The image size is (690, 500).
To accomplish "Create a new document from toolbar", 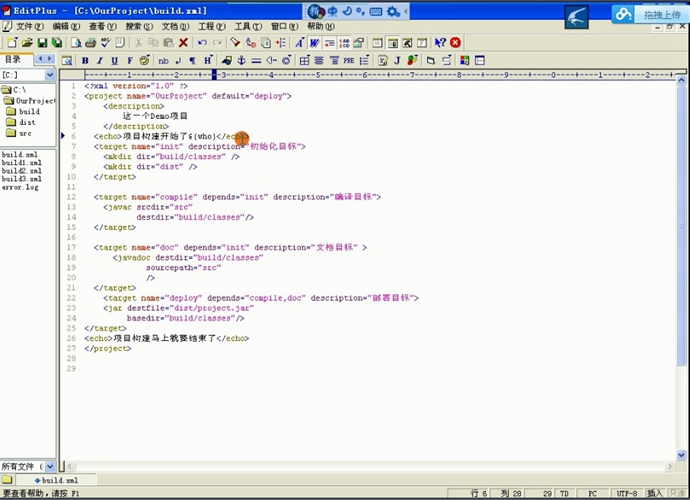I will click(x=12, y=43).
